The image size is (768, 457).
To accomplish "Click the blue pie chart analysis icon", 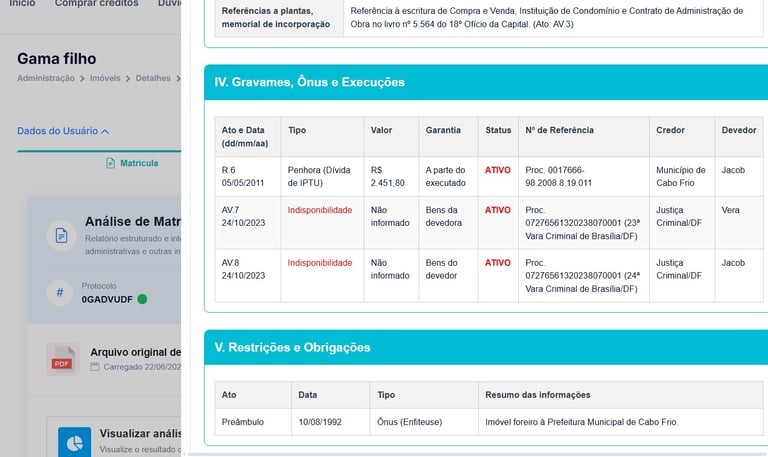I will coord(74,442).
